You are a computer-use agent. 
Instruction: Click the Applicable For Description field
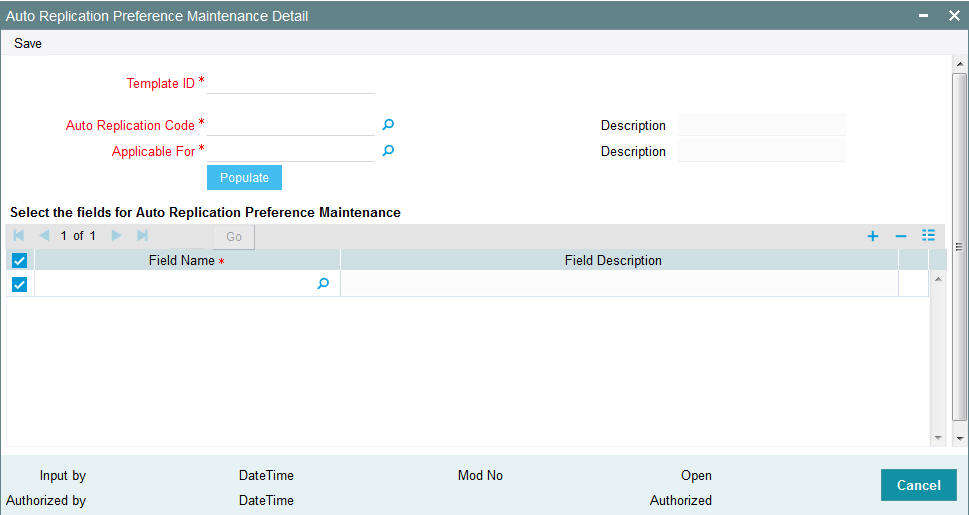[761, 151]
